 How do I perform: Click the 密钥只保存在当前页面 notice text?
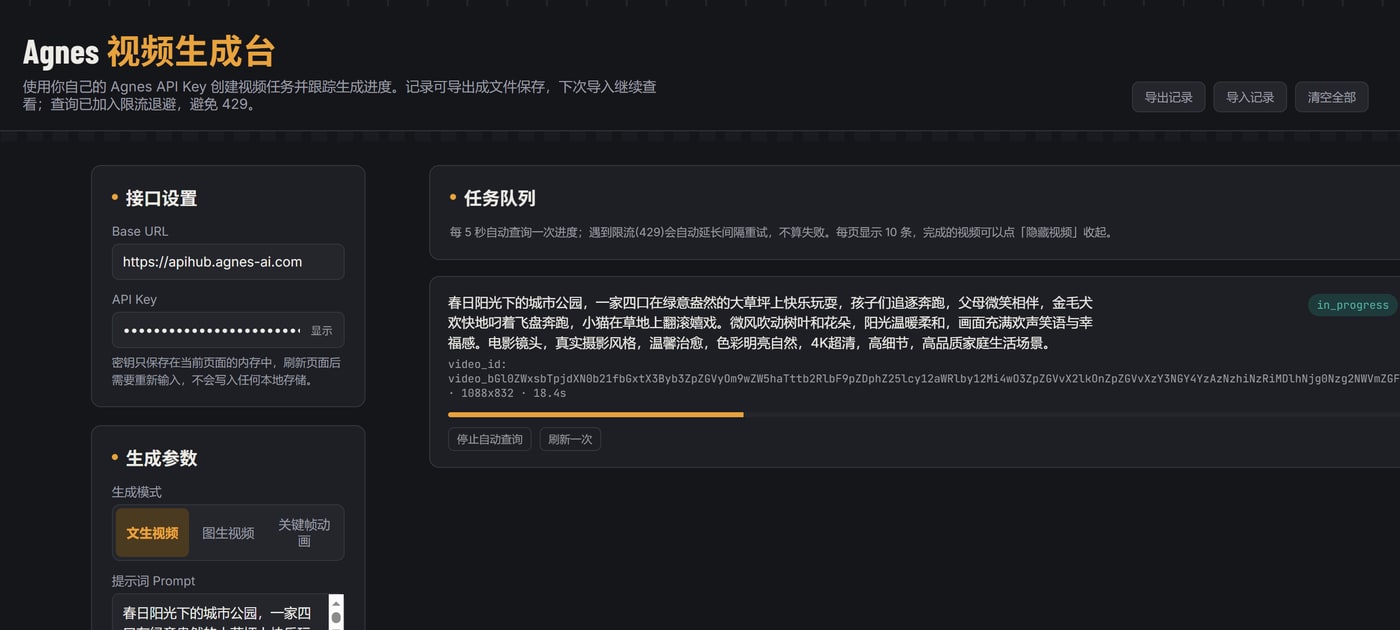coord(226,371)
